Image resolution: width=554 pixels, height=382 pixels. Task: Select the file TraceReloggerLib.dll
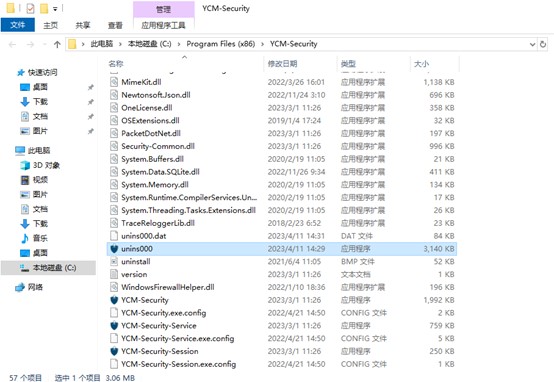point(282,223)
